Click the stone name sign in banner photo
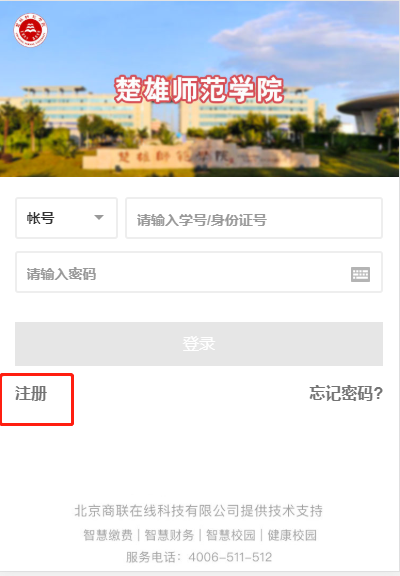Screen dimensions: 400x576 (201, 157)
